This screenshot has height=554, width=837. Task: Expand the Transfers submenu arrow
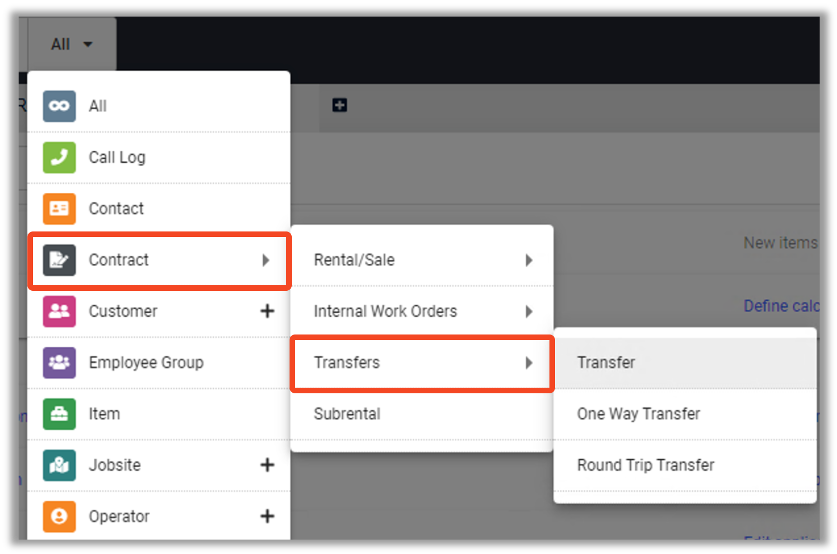pyautogui.click(x=529, y=362)
